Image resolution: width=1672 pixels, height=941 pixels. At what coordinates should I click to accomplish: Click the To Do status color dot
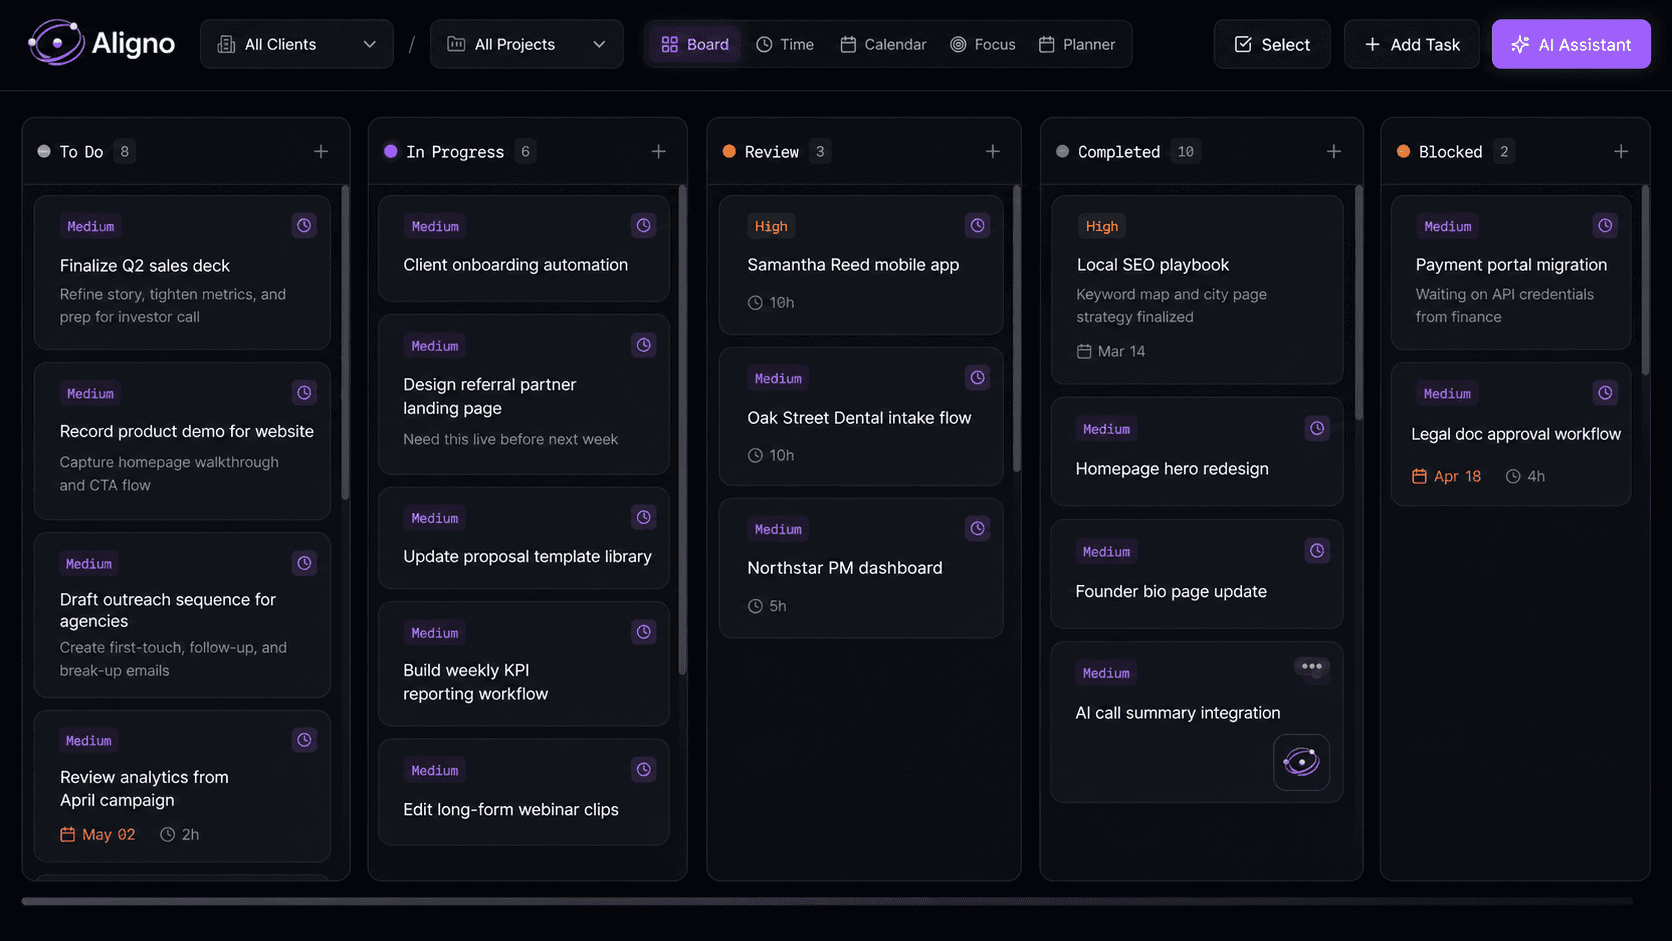[44, 152]
